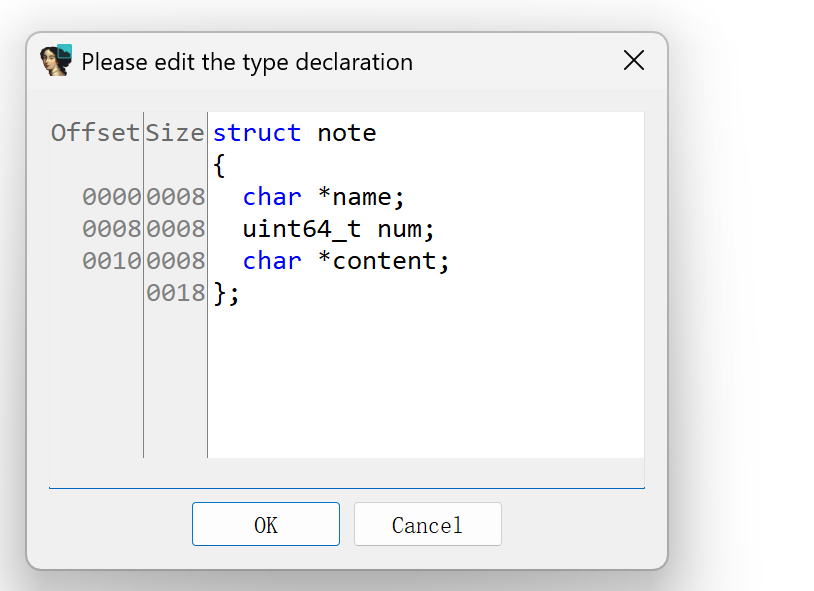Click the 'uint64_t' type keyword
The height and width of the screenshot is (591, 814).
pos(301,229)
